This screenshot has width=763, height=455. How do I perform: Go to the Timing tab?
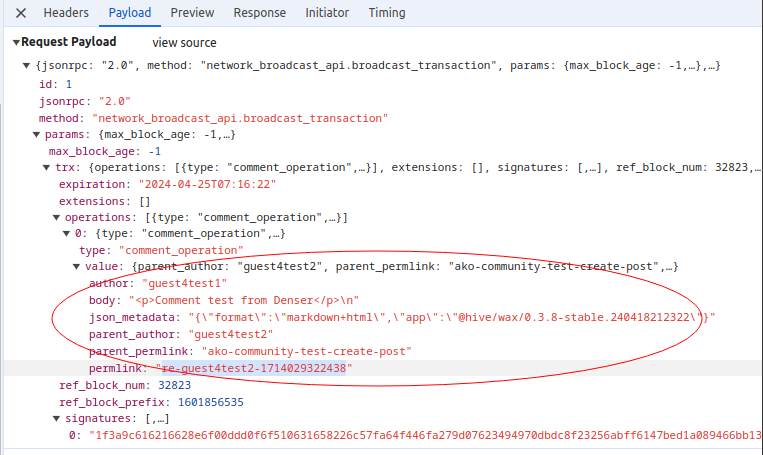[x=389, y=13]
